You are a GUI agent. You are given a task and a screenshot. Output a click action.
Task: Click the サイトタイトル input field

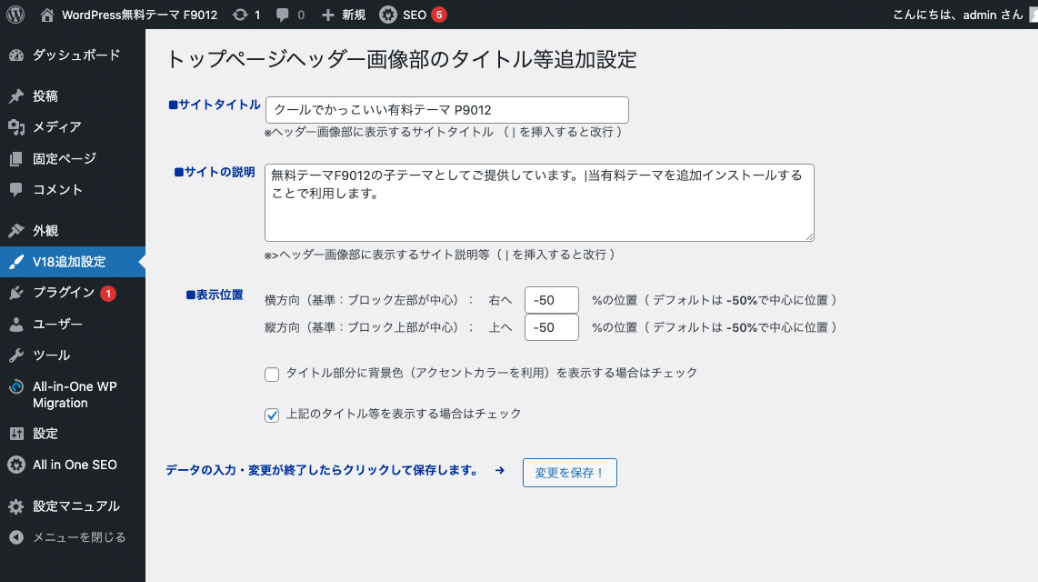(447, 110)
